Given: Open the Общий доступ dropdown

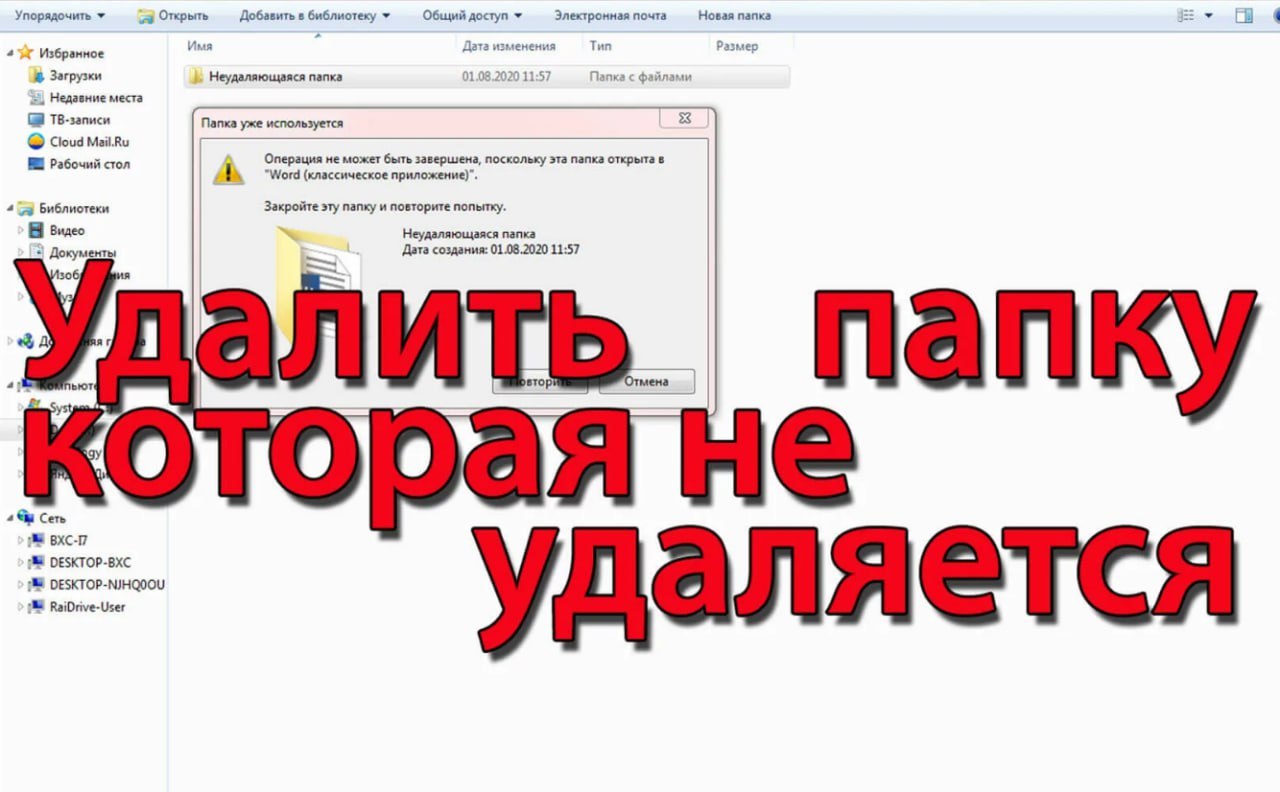Looking at the screenshot, I should coord(472,16).
